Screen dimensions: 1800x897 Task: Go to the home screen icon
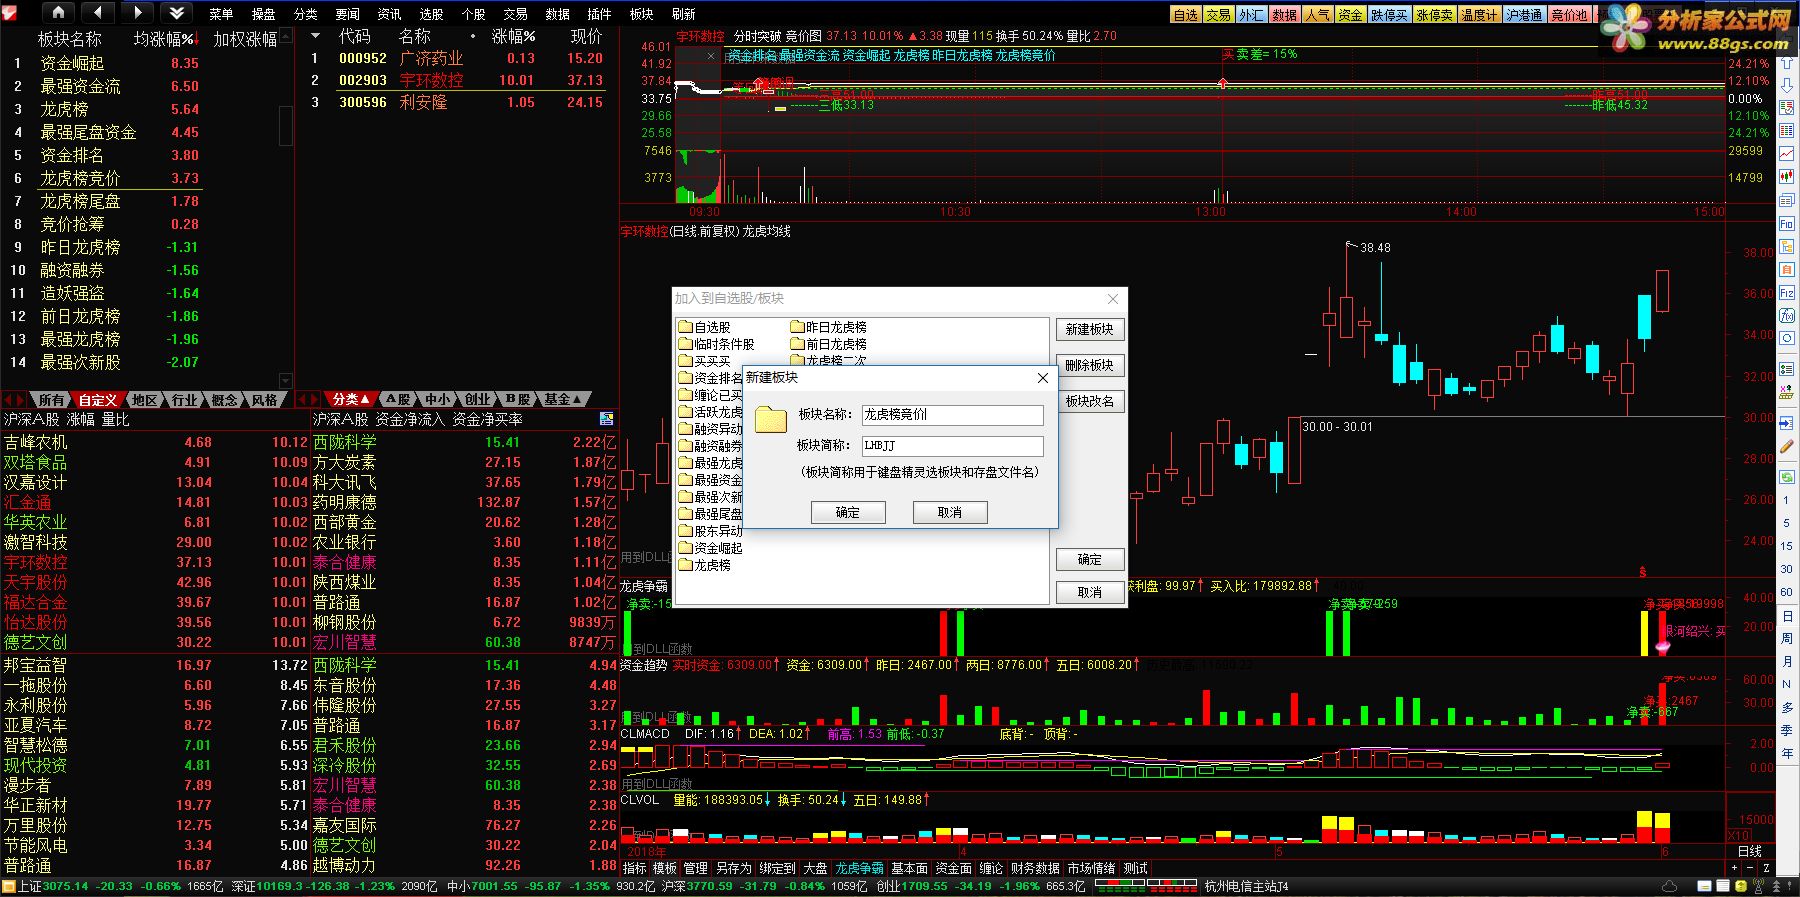click(x=58, y=13)
